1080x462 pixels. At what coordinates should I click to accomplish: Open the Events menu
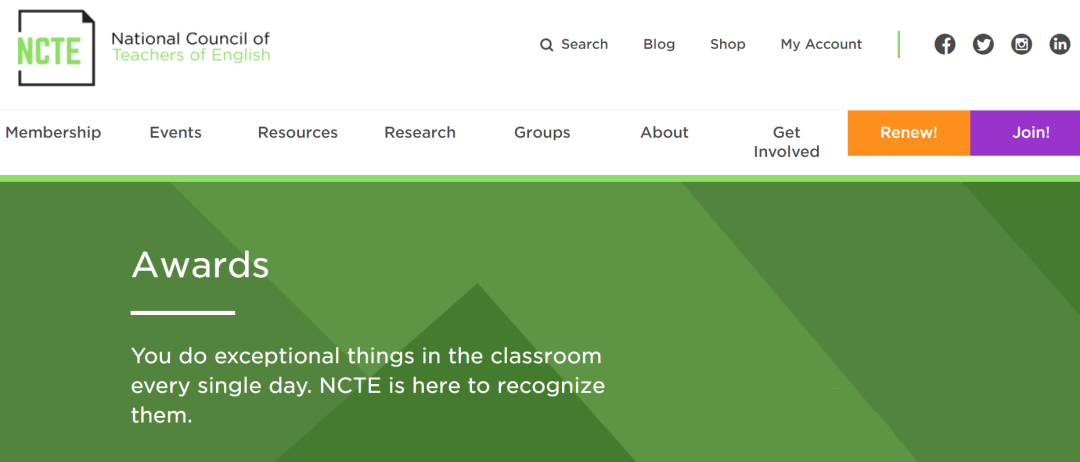click(175, 132)
